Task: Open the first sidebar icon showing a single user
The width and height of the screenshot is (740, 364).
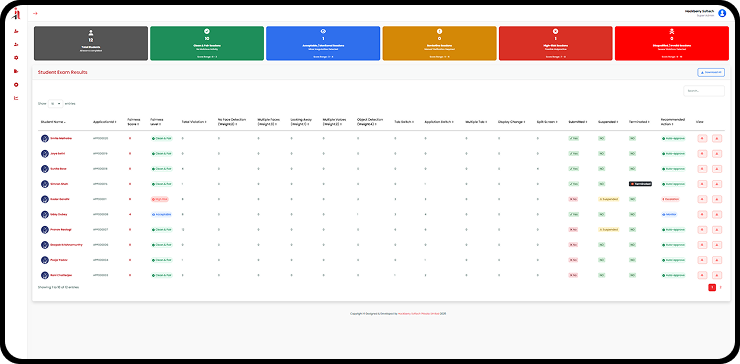Action: click(16, 31)
